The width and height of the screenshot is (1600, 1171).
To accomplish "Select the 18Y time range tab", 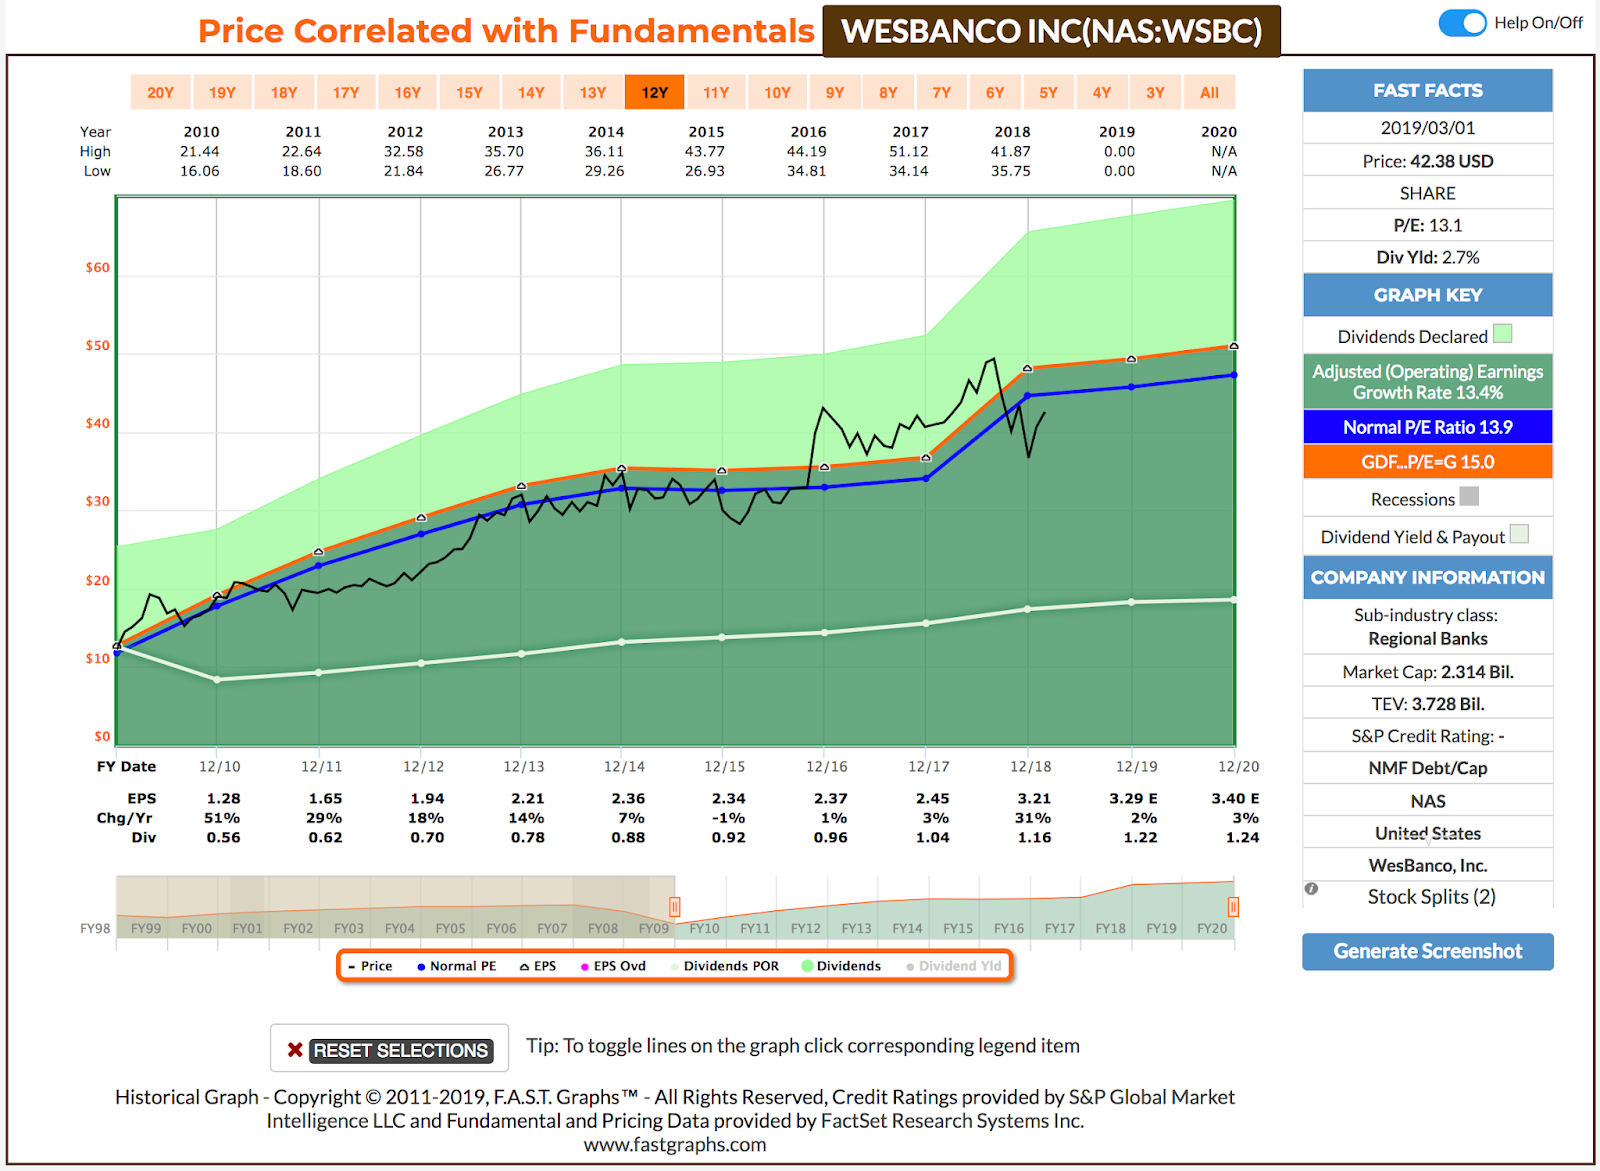I will coord(284,92).
